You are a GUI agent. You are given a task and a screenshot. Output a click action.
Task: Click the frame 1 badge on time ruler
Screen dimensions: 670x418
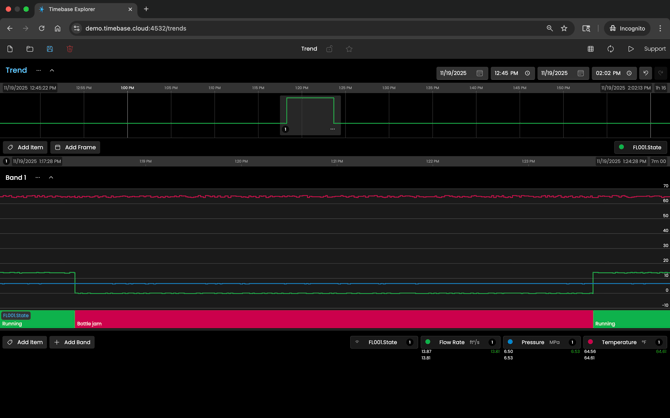[x=6, y=161]
